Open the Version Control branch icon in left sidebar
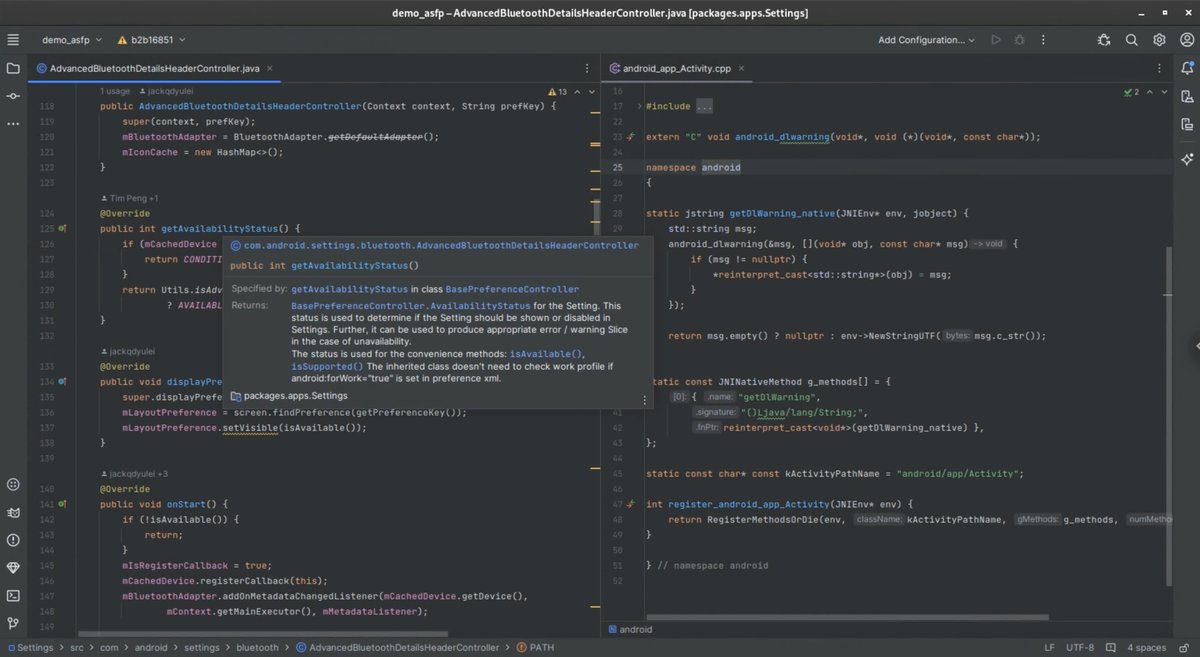The width and height of the screenshot is (1200, 657). tap(13, 623)
